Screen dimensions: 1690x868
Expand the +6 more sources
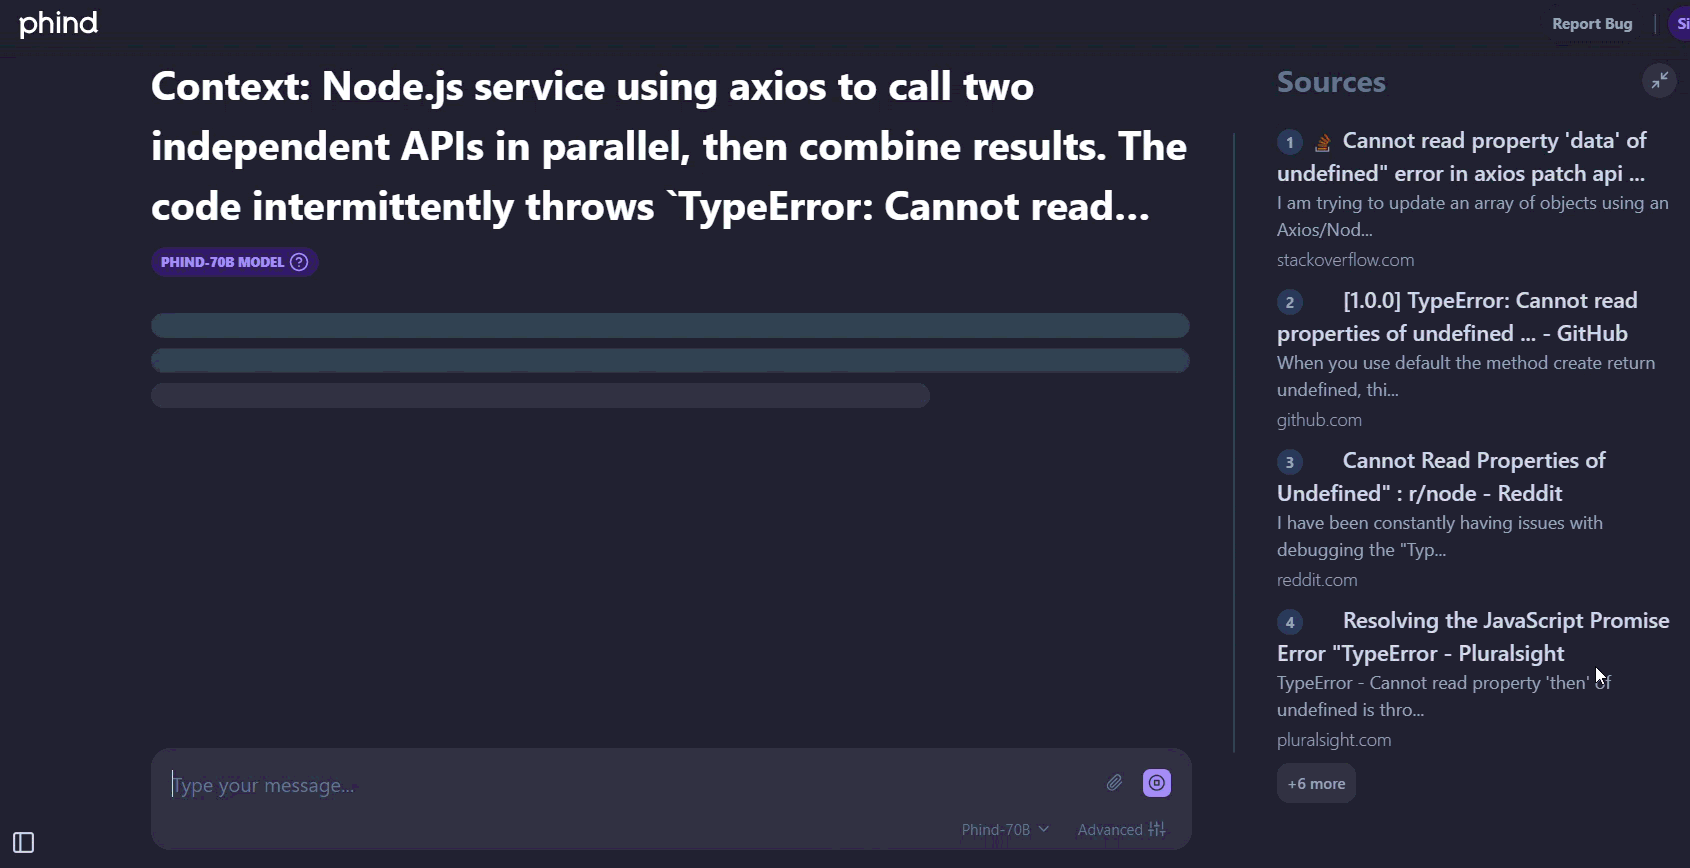point(1316,784)
